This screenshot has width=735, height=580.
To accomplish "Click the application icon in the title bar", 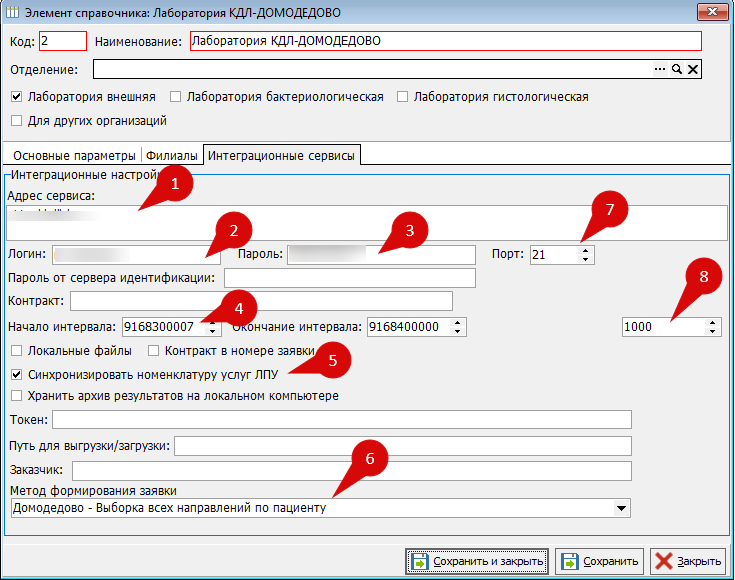I will pyautogui.click(x=12, y=13).
